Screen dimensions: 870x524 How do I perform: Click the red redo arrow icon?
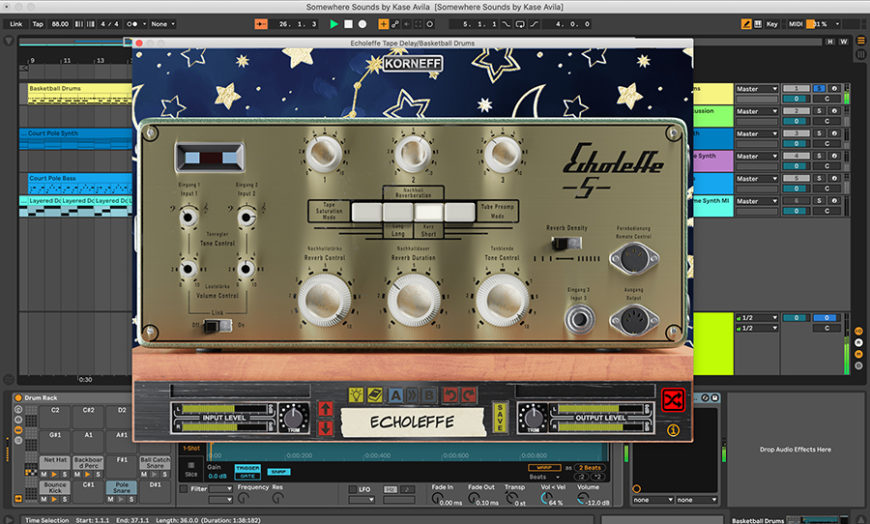(x=469, y=395)
